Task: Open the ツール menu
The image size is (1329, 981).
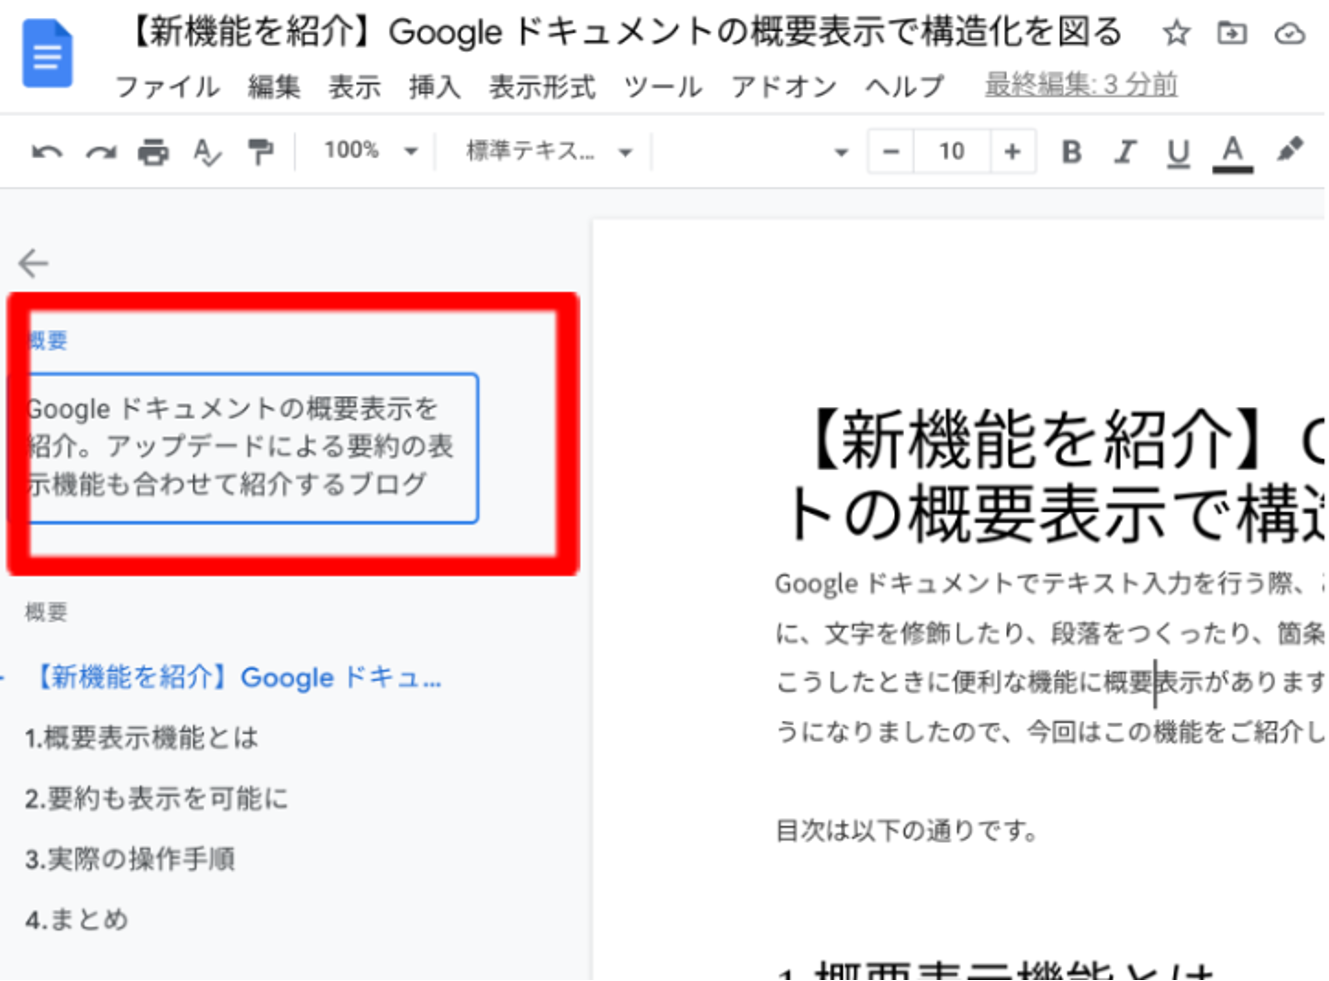Action: pyautogui.click(x=662, y=87)
